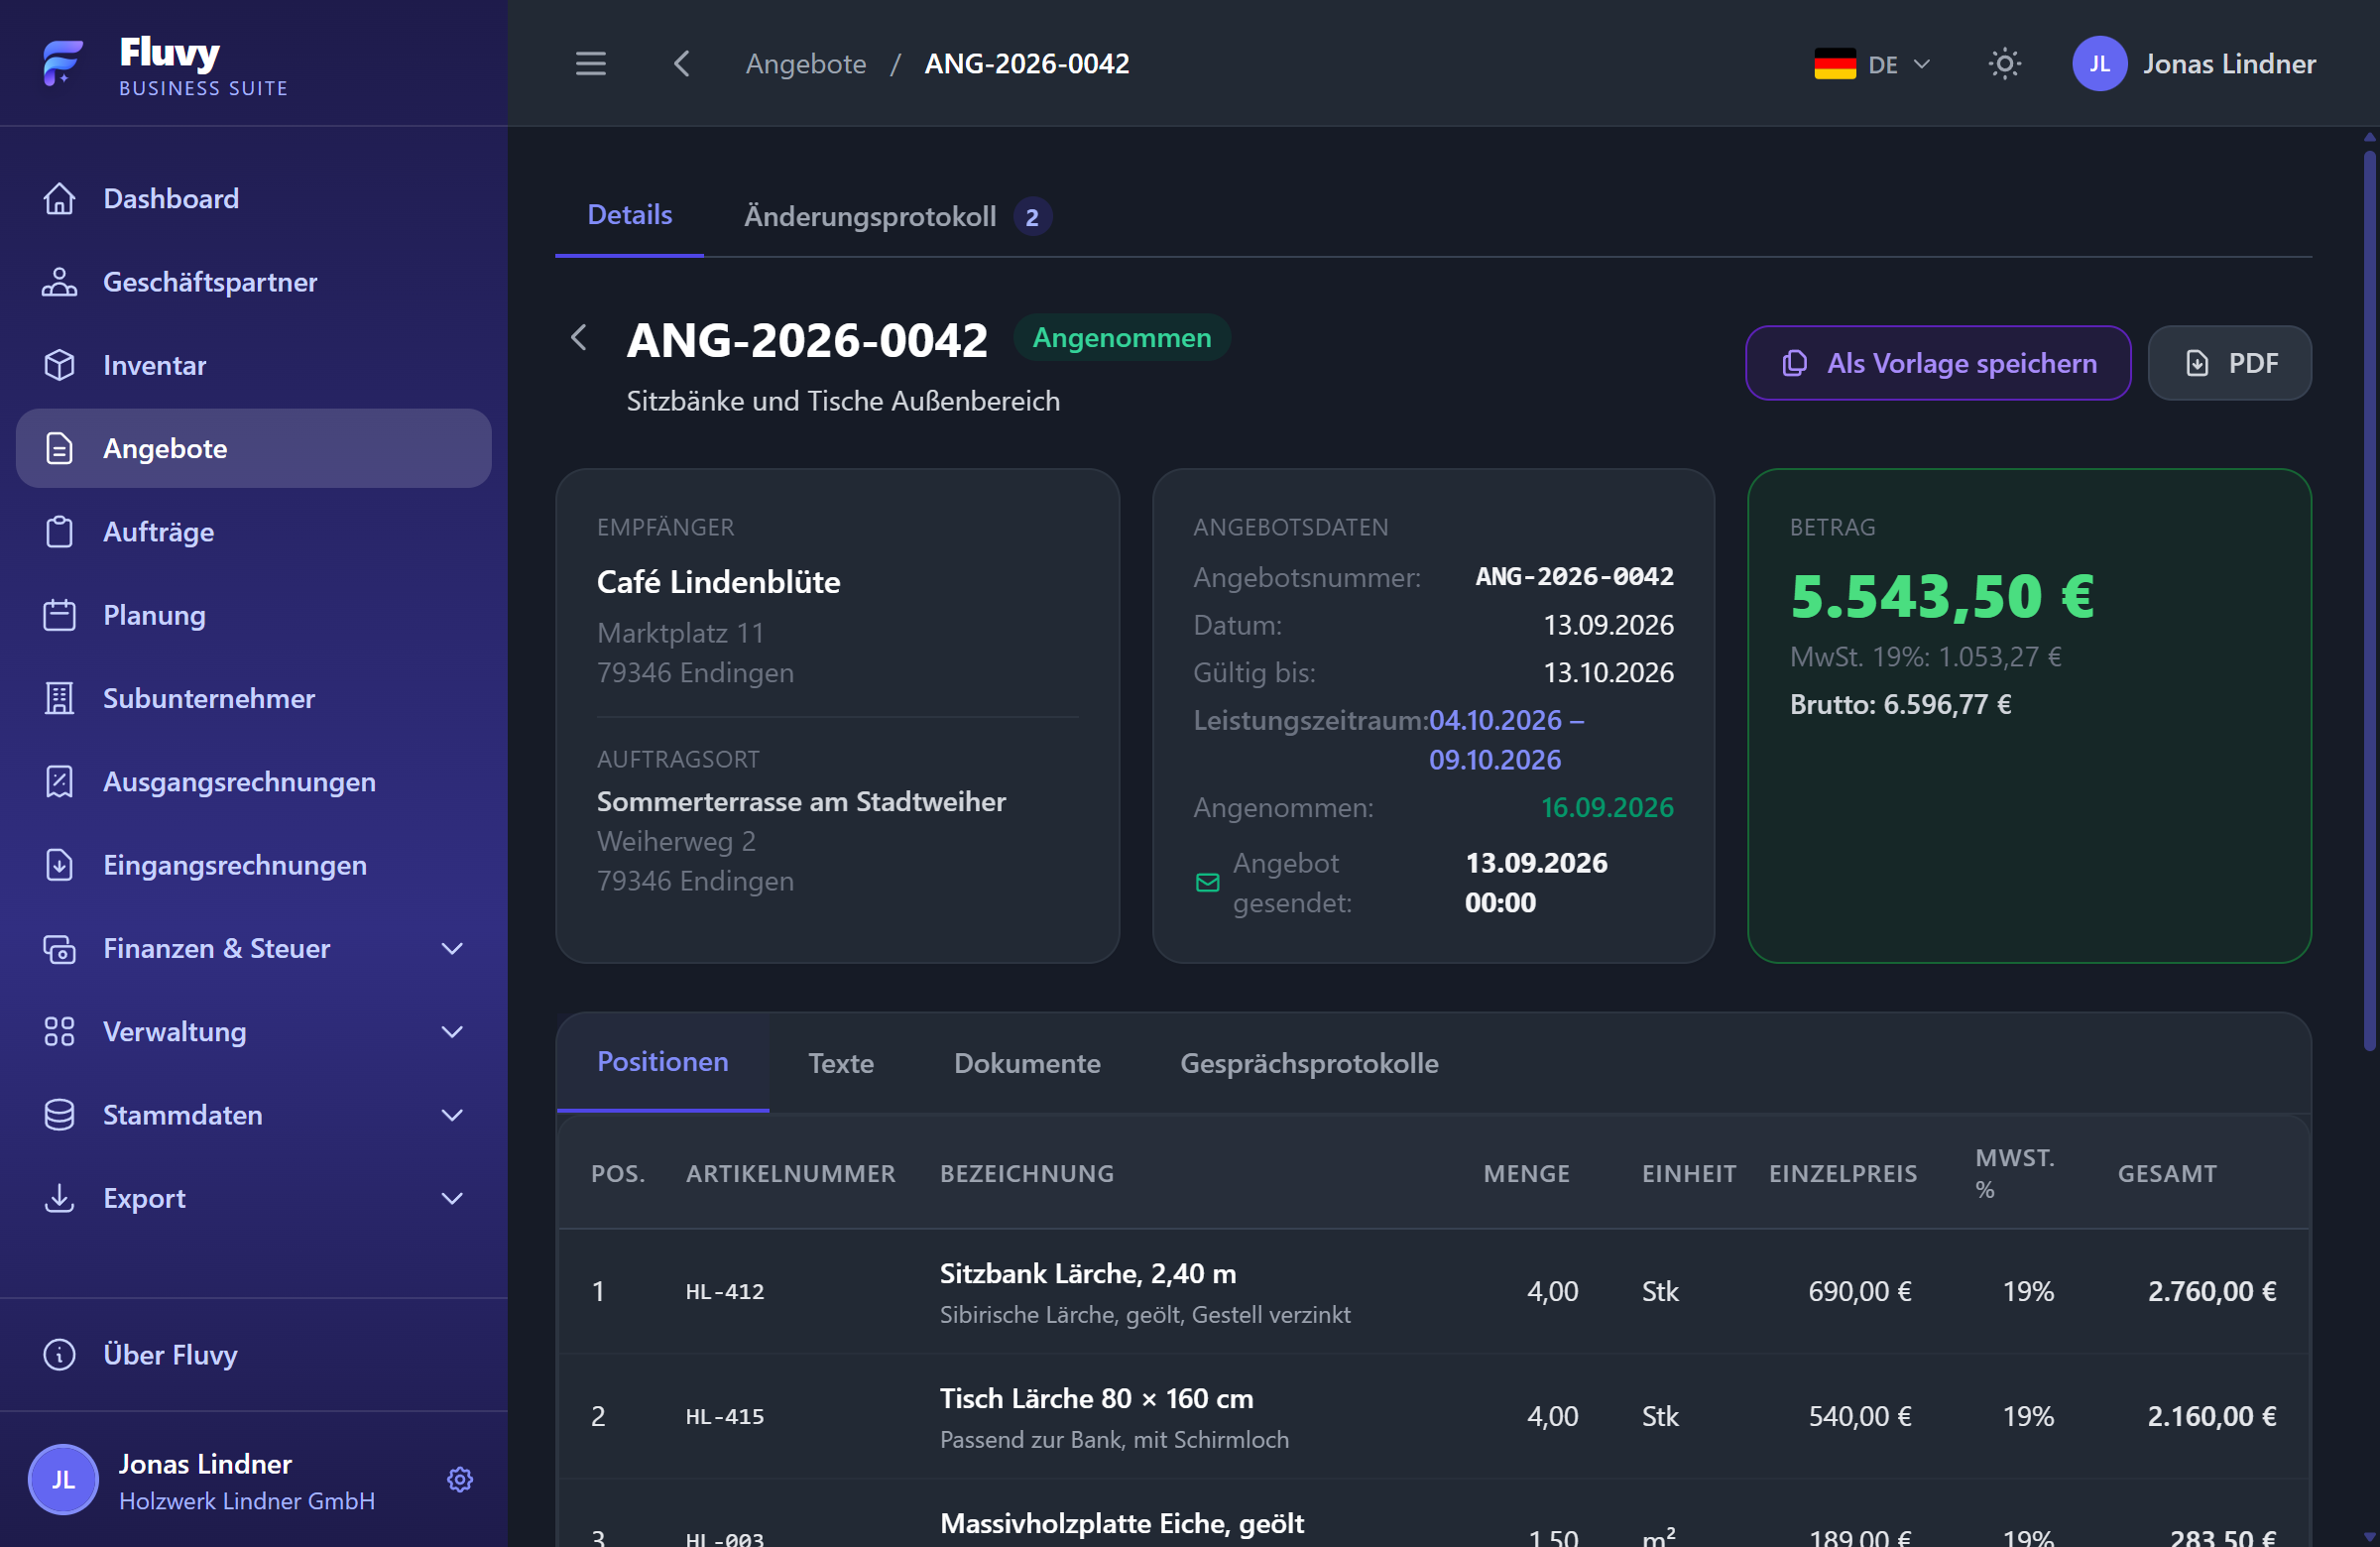2380x1547 pixels.
Task: Export the offer as PDF
Action: coord(2230,363)
